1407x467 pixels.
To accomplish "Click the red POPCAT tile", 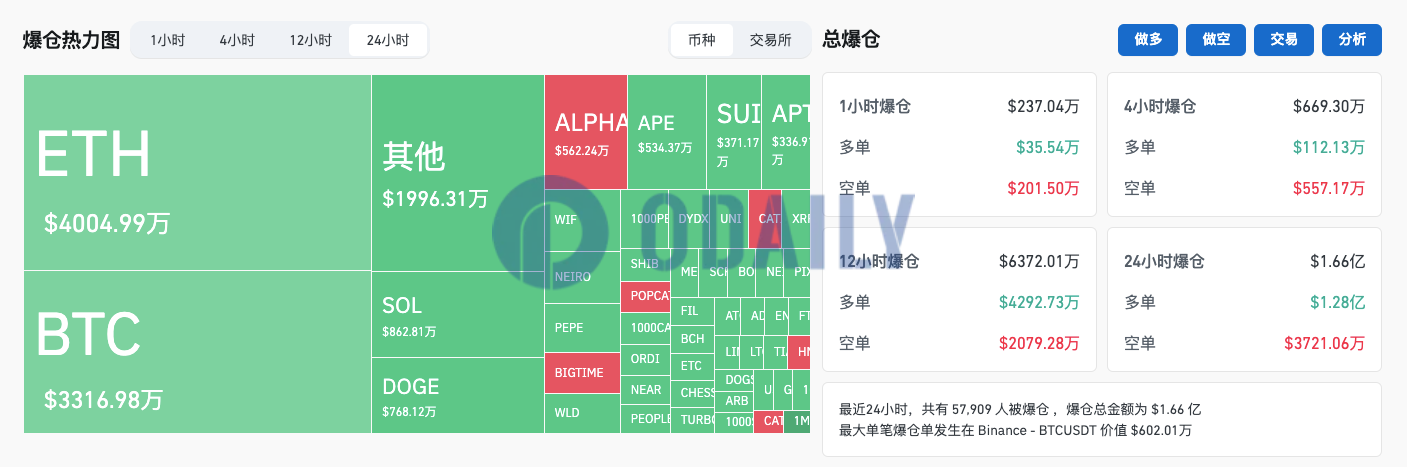I will pos(645,297).
